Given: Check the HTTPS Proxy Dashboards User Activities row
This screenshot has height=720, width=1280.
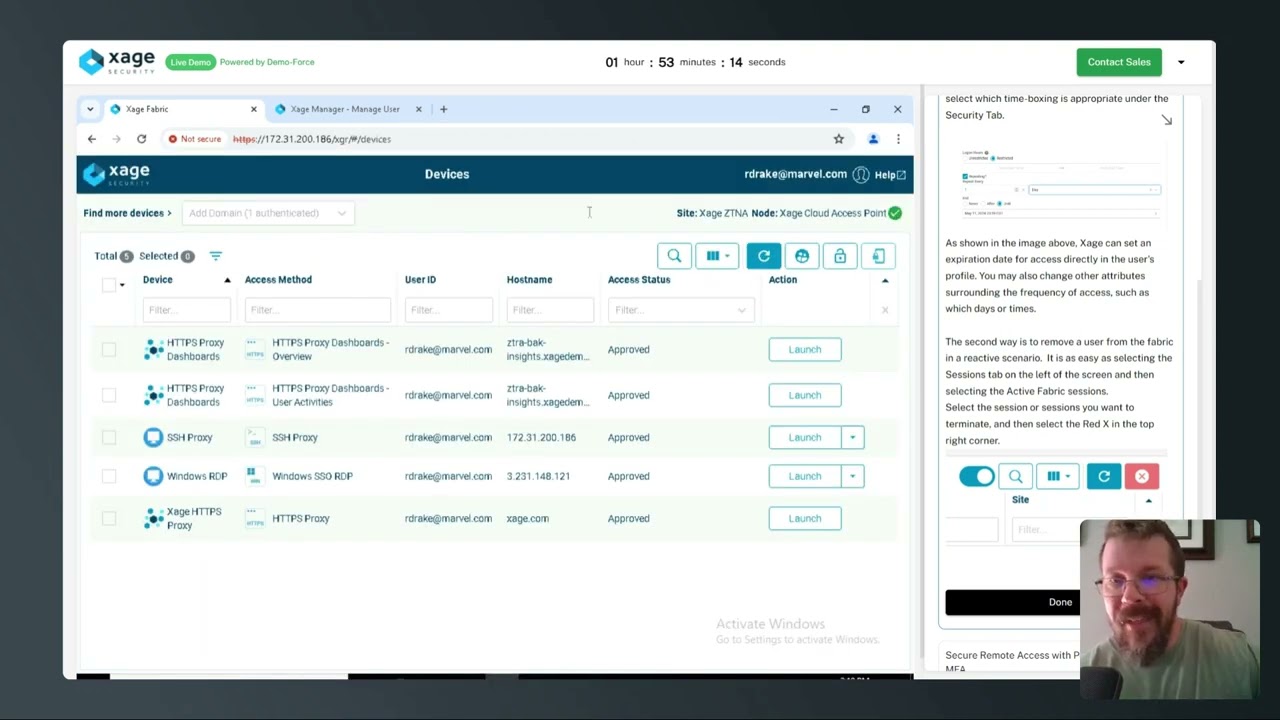Looking at the screenshot, I should pyautogui.click(x=108, y=395).
